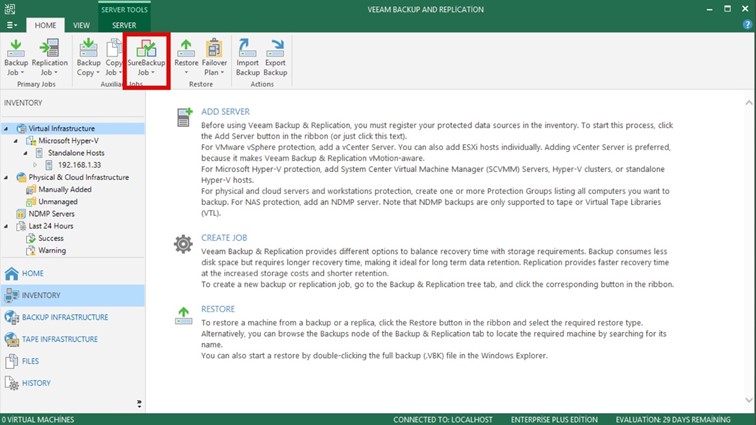Click the Home house icon in navigation
This screenshot has width=756, height=425.
click(x=12, y=274)
